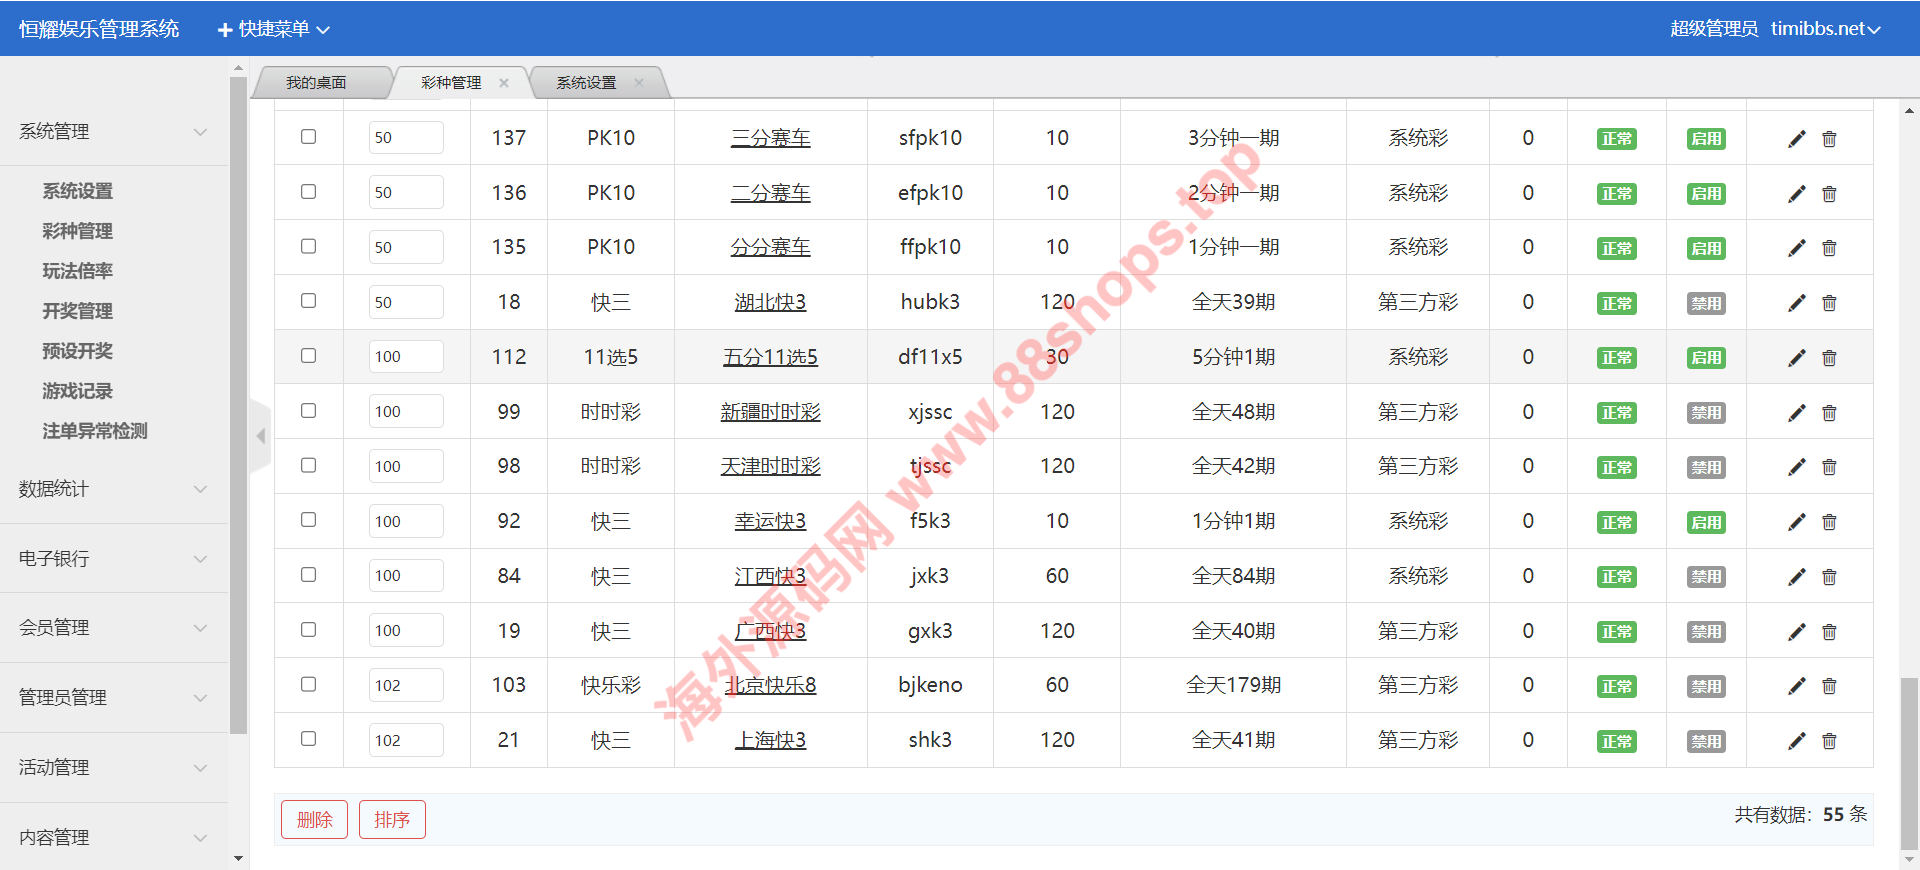Close the 系统设置 tab
Screen dimensions: 1920x870
pos(639,83)
